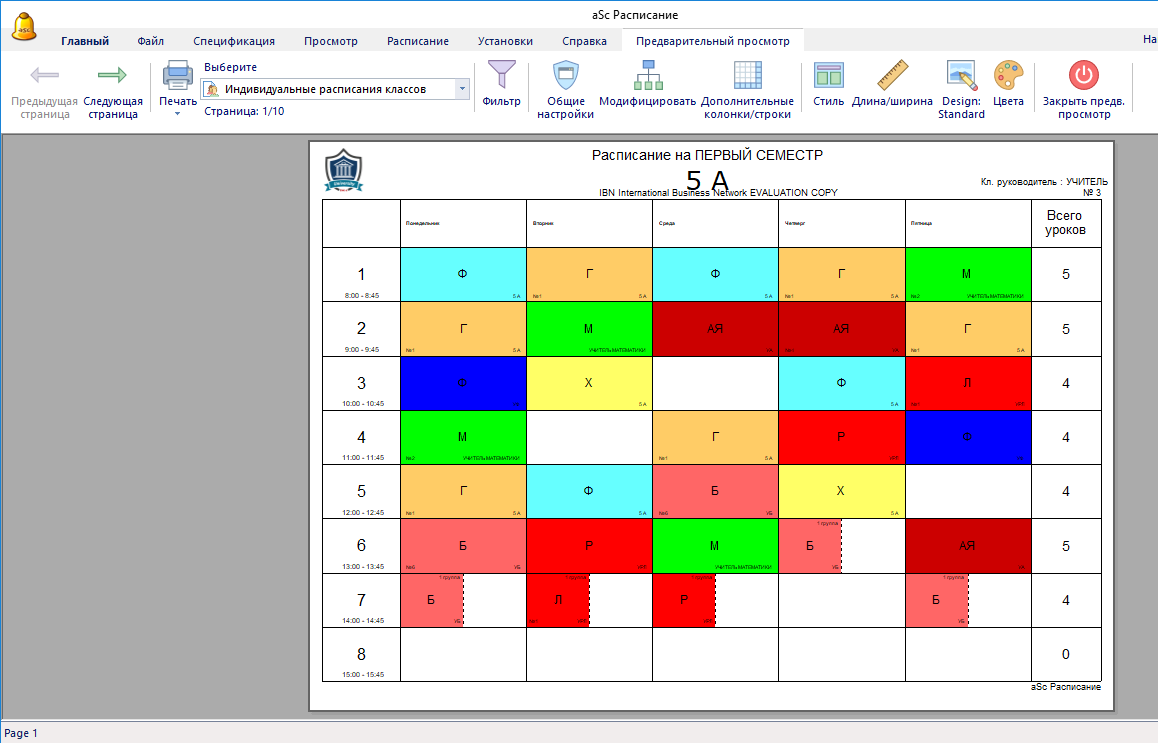The height and width of the screenshot is (743, 1158).
Task: Open the Colors (Цвета) palette
Action: click(x=1008, y=76)
